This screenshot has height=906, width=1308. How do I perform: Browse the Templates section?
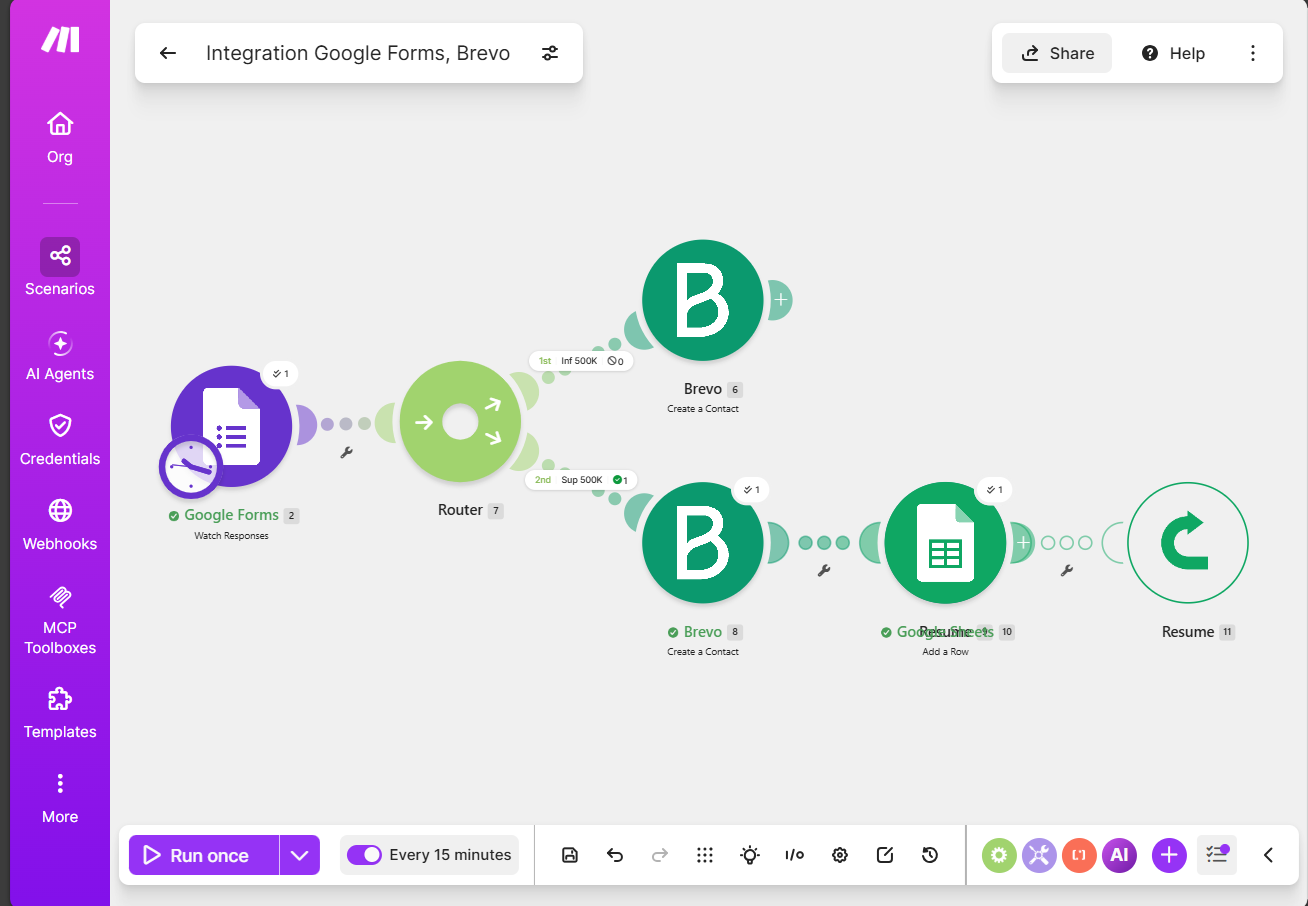pos(60,713)
